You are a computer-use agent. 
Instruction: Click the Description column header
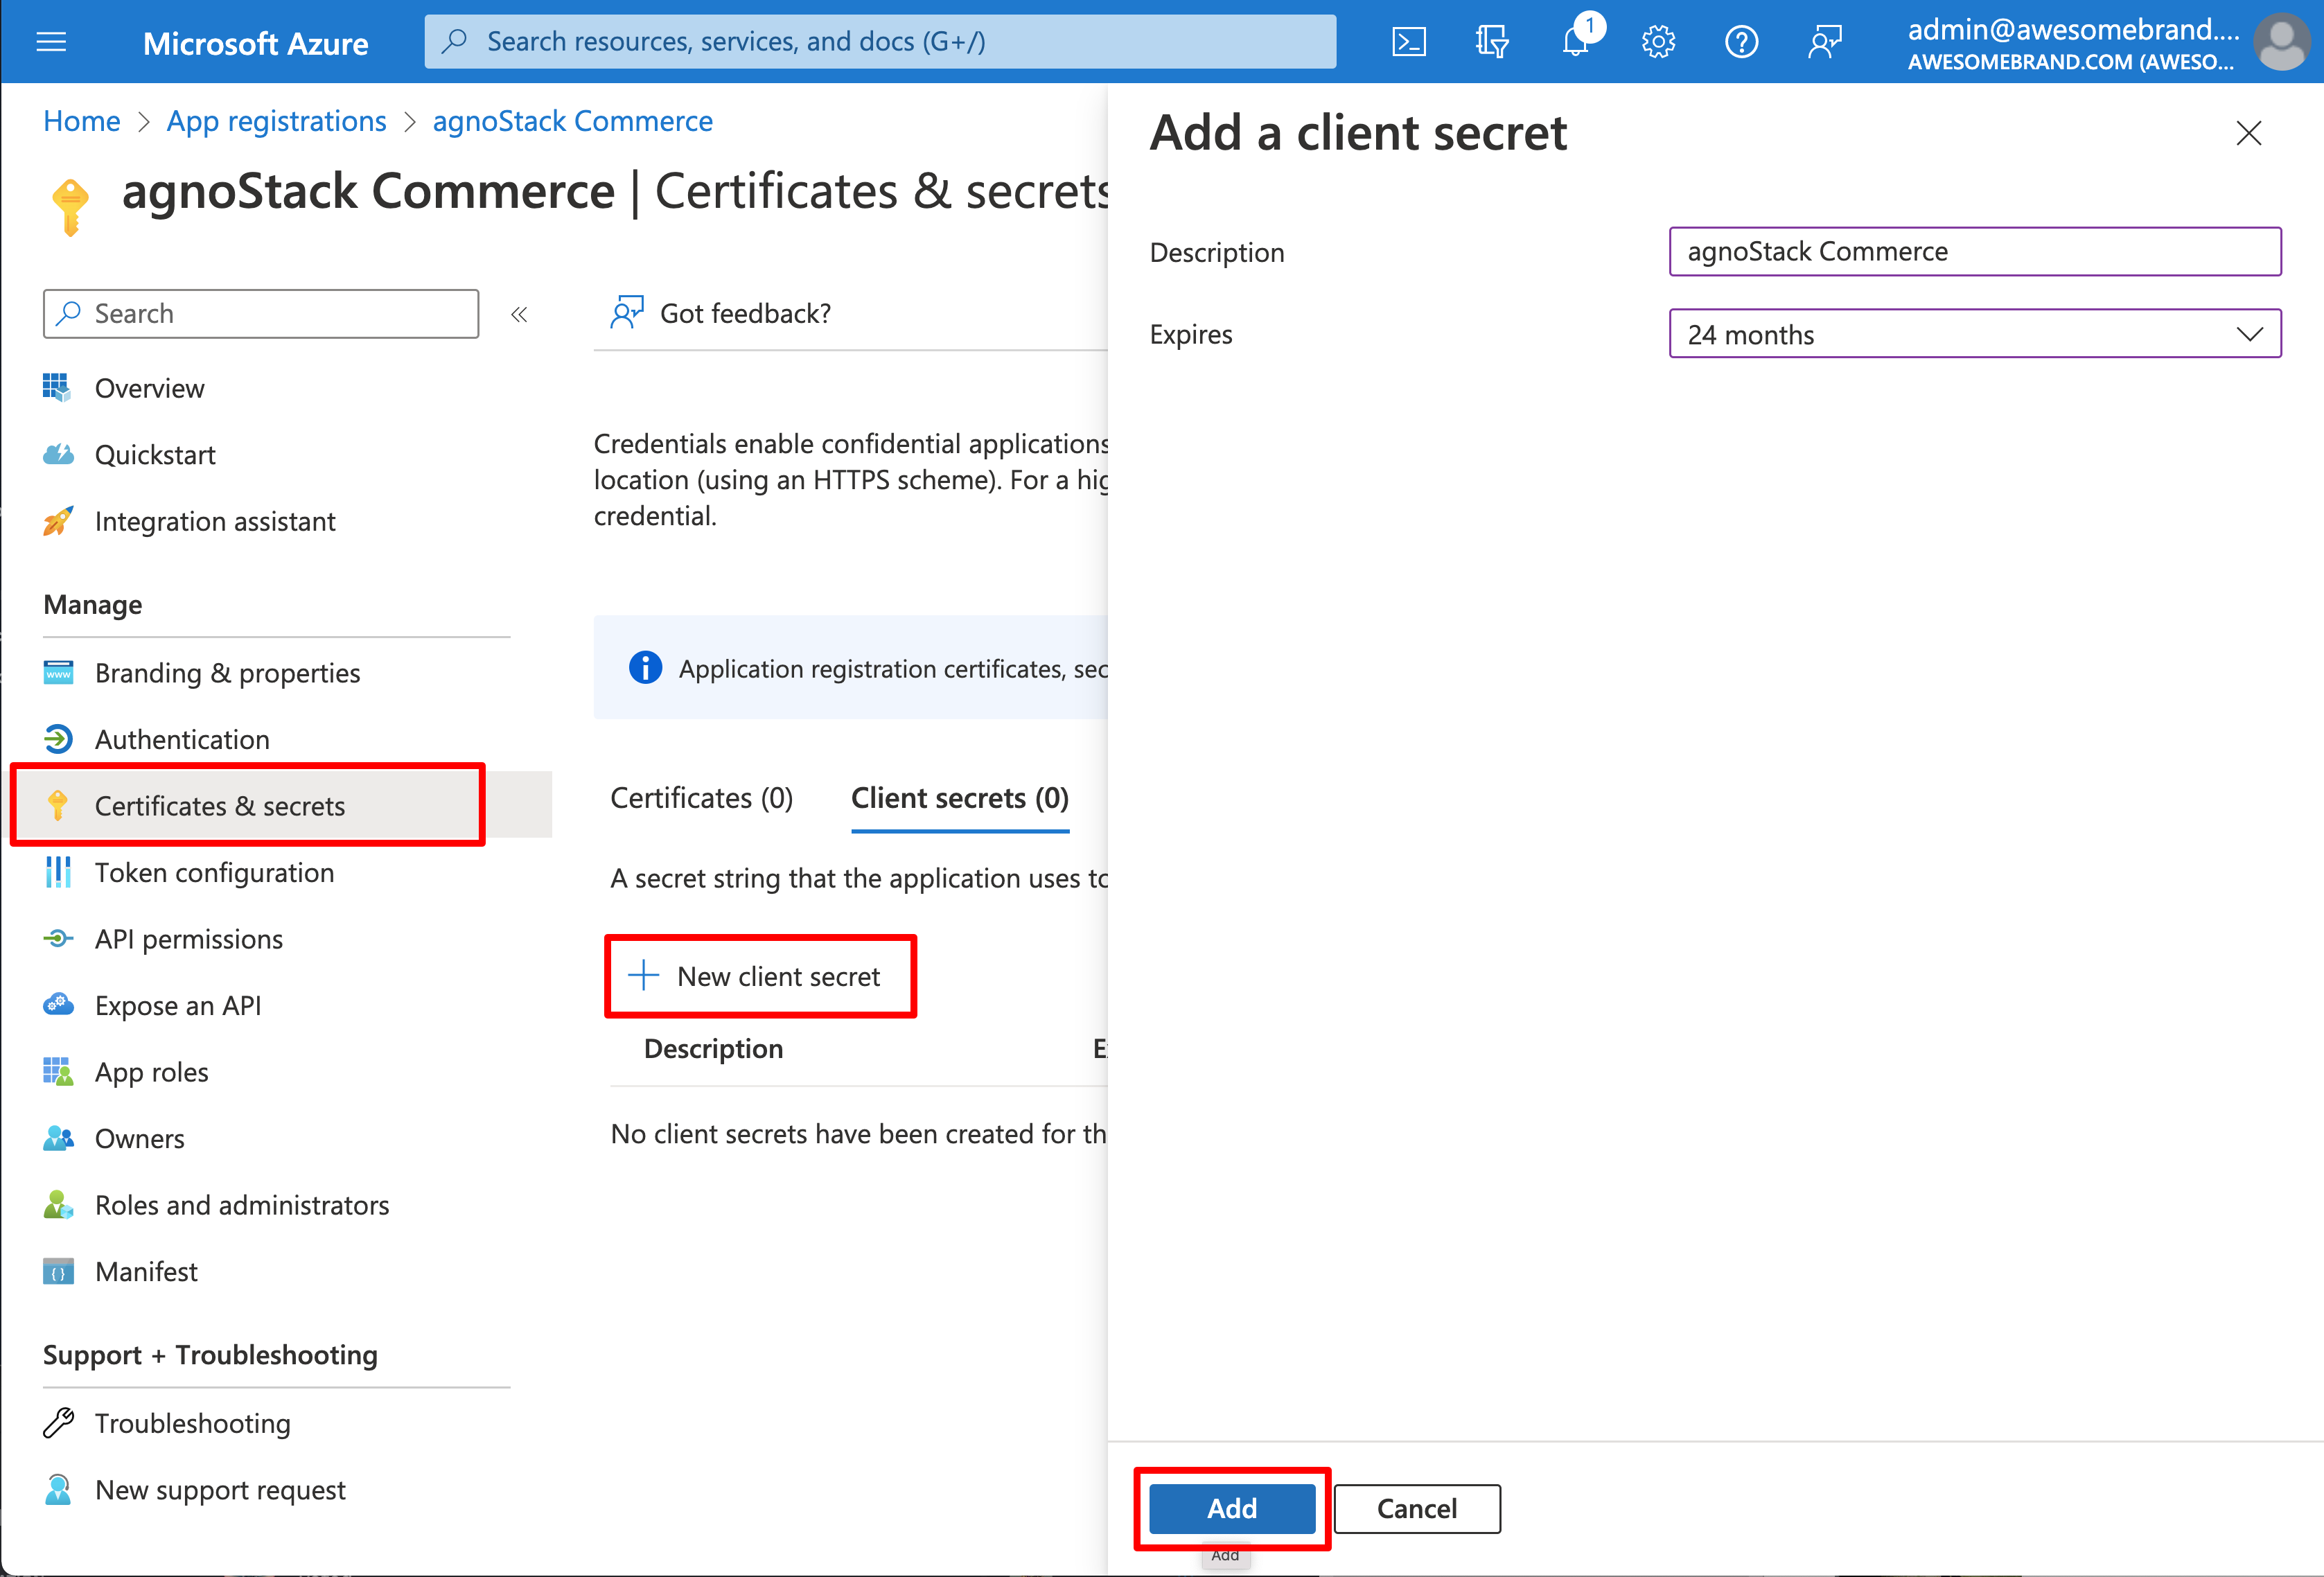713,1048
